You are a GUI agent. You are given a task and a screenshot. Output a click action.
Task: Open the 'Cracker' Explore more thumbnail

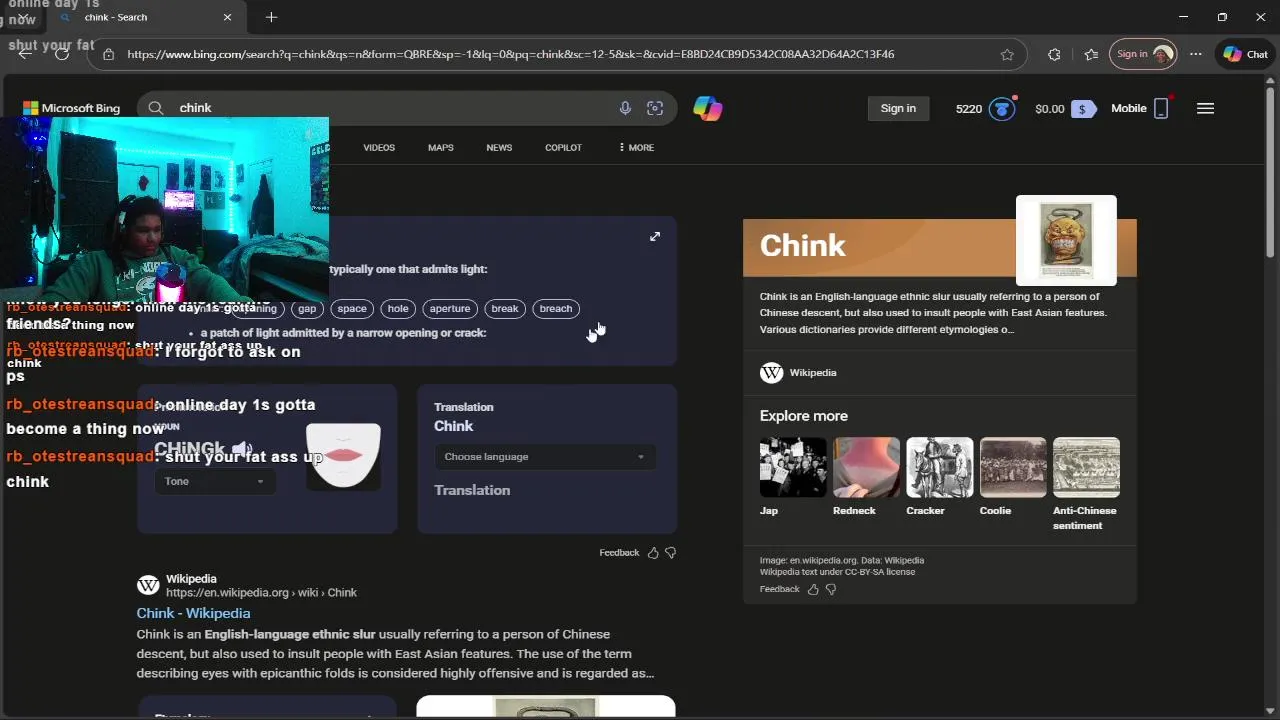pos(939,467)
